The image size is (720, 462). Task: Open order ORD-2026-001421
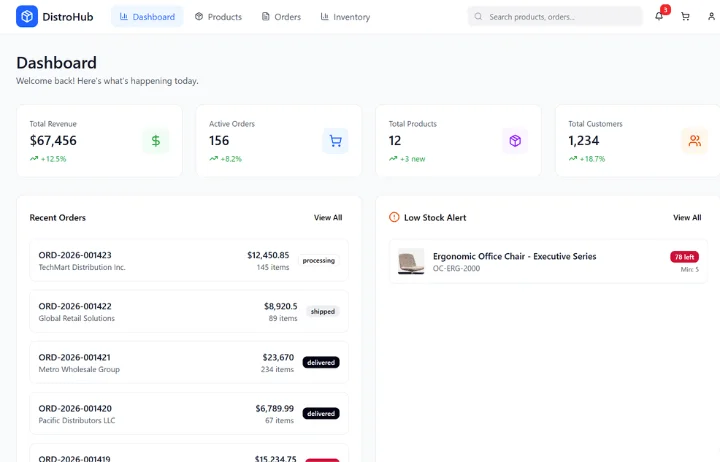pos(189,362)
